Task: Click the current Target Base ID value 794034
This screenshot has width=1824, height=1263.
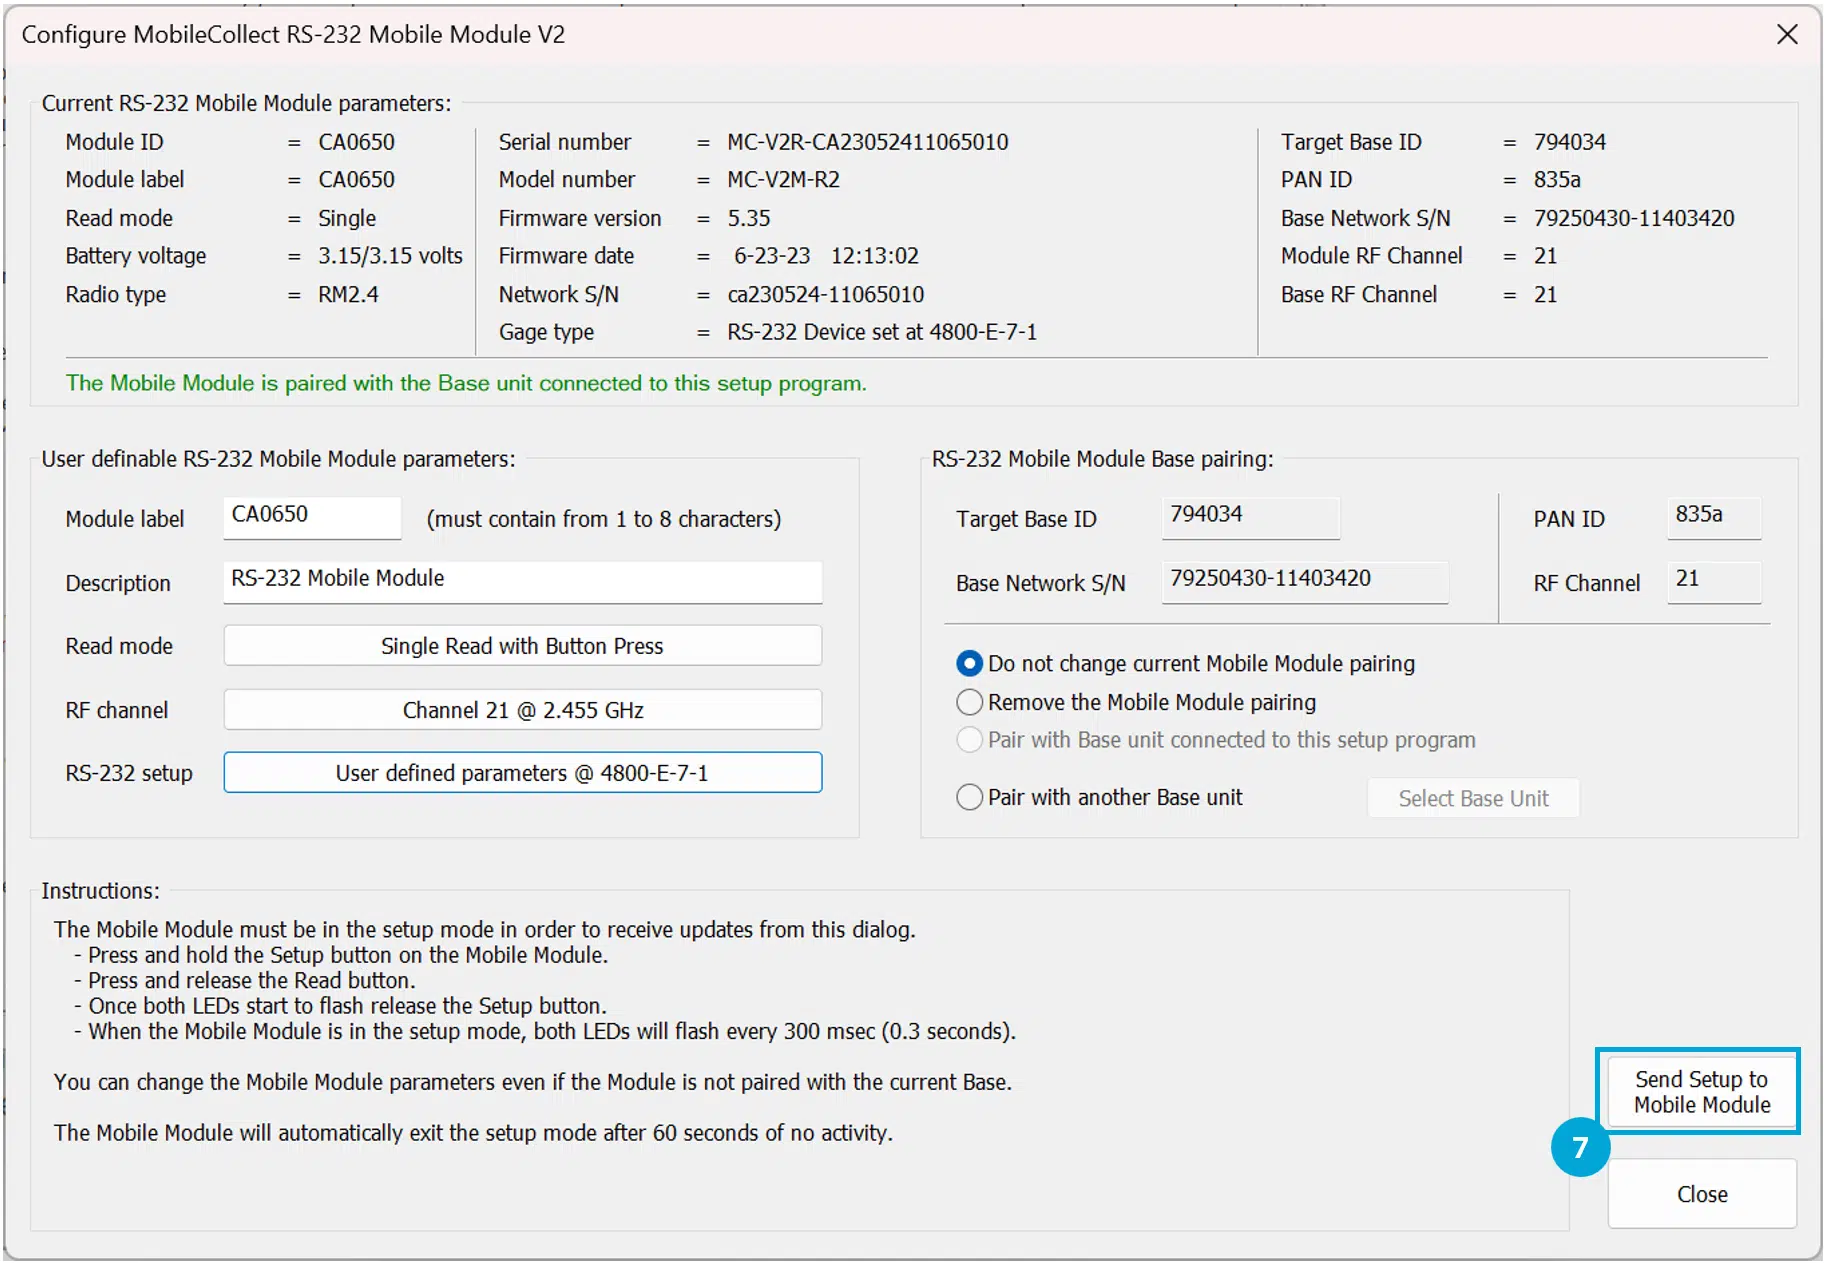Action: pyautogui.click(x=1570, y=142)
